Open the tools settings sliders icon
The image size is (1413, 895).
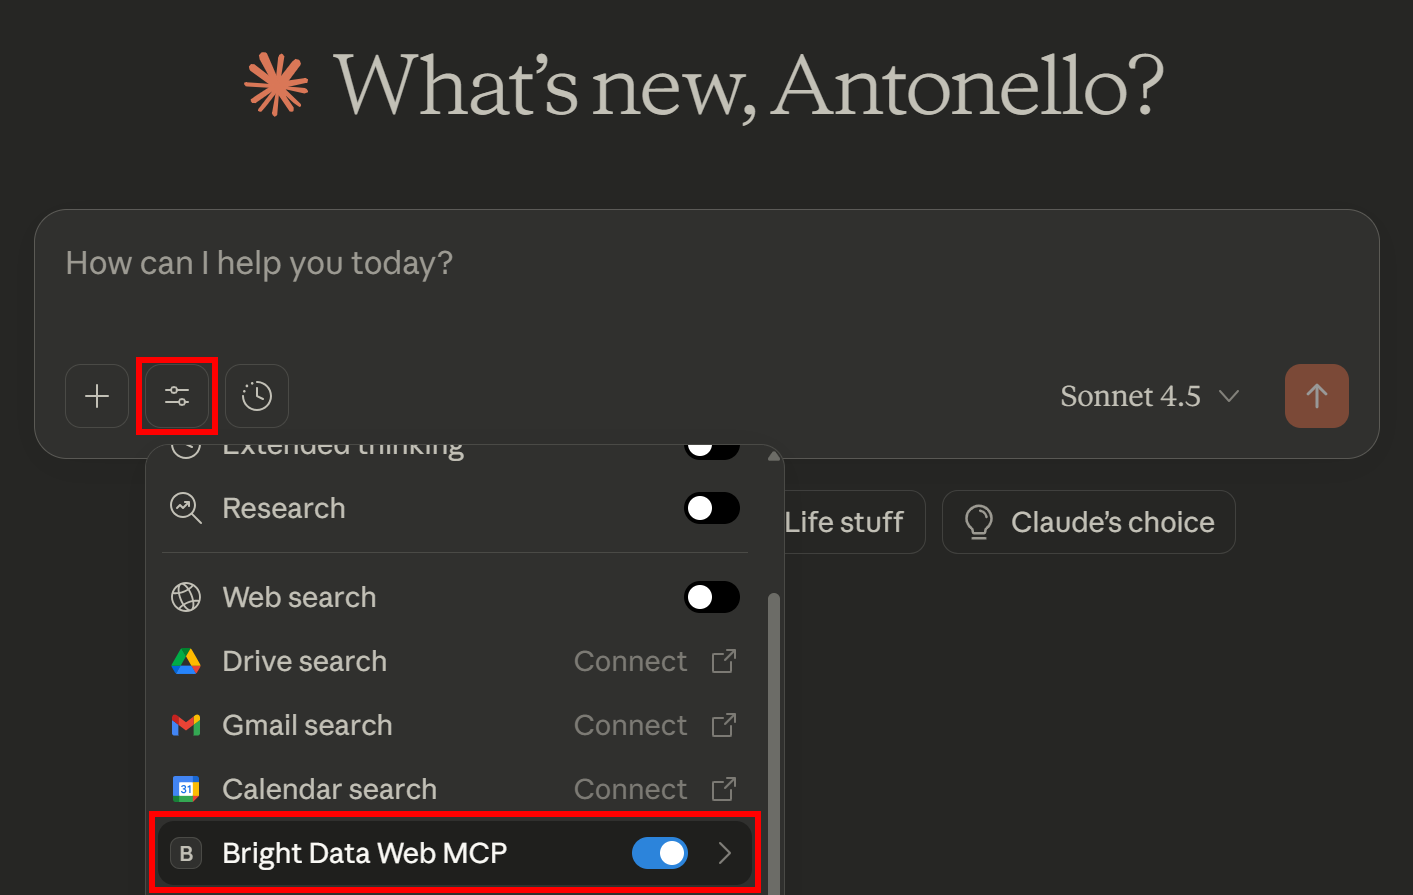(x=176, y=395)
